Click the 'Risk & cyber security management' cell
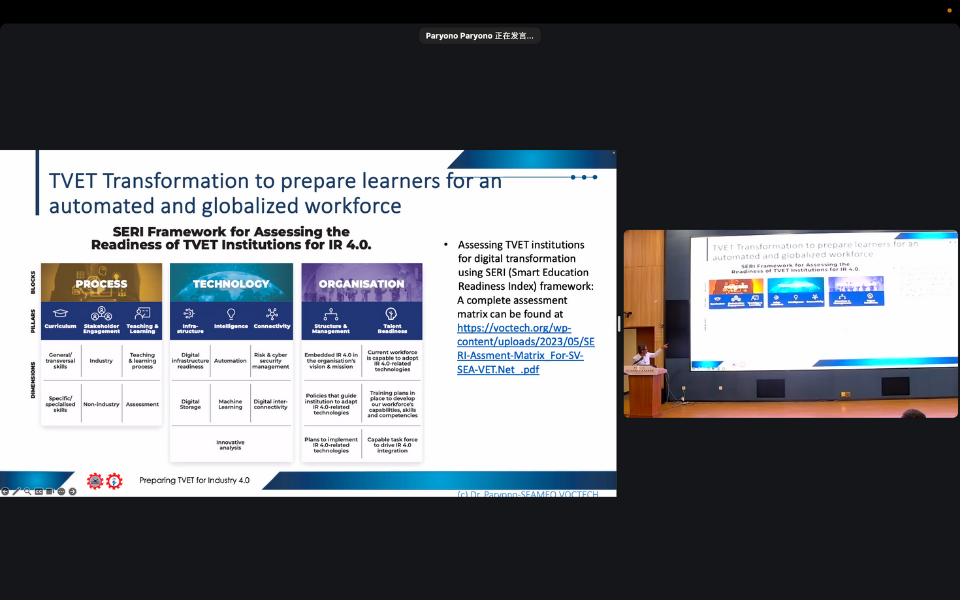Screen dimensions: 960x600 coord(271,361)
